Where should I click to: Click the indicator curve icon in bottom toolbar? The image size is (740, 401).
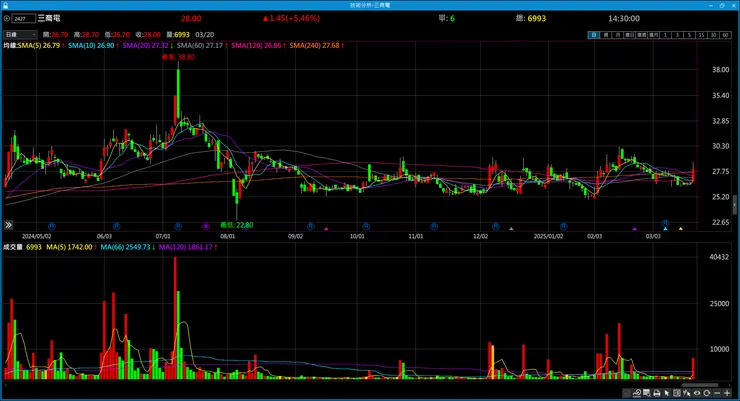637,393
